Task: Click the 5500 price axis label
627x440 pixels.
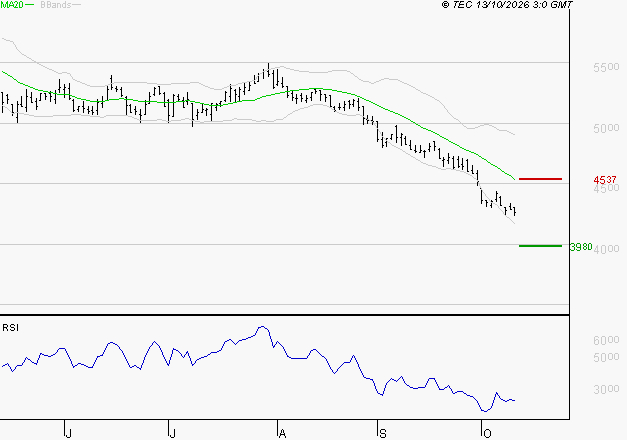Action: click(606, 67)
